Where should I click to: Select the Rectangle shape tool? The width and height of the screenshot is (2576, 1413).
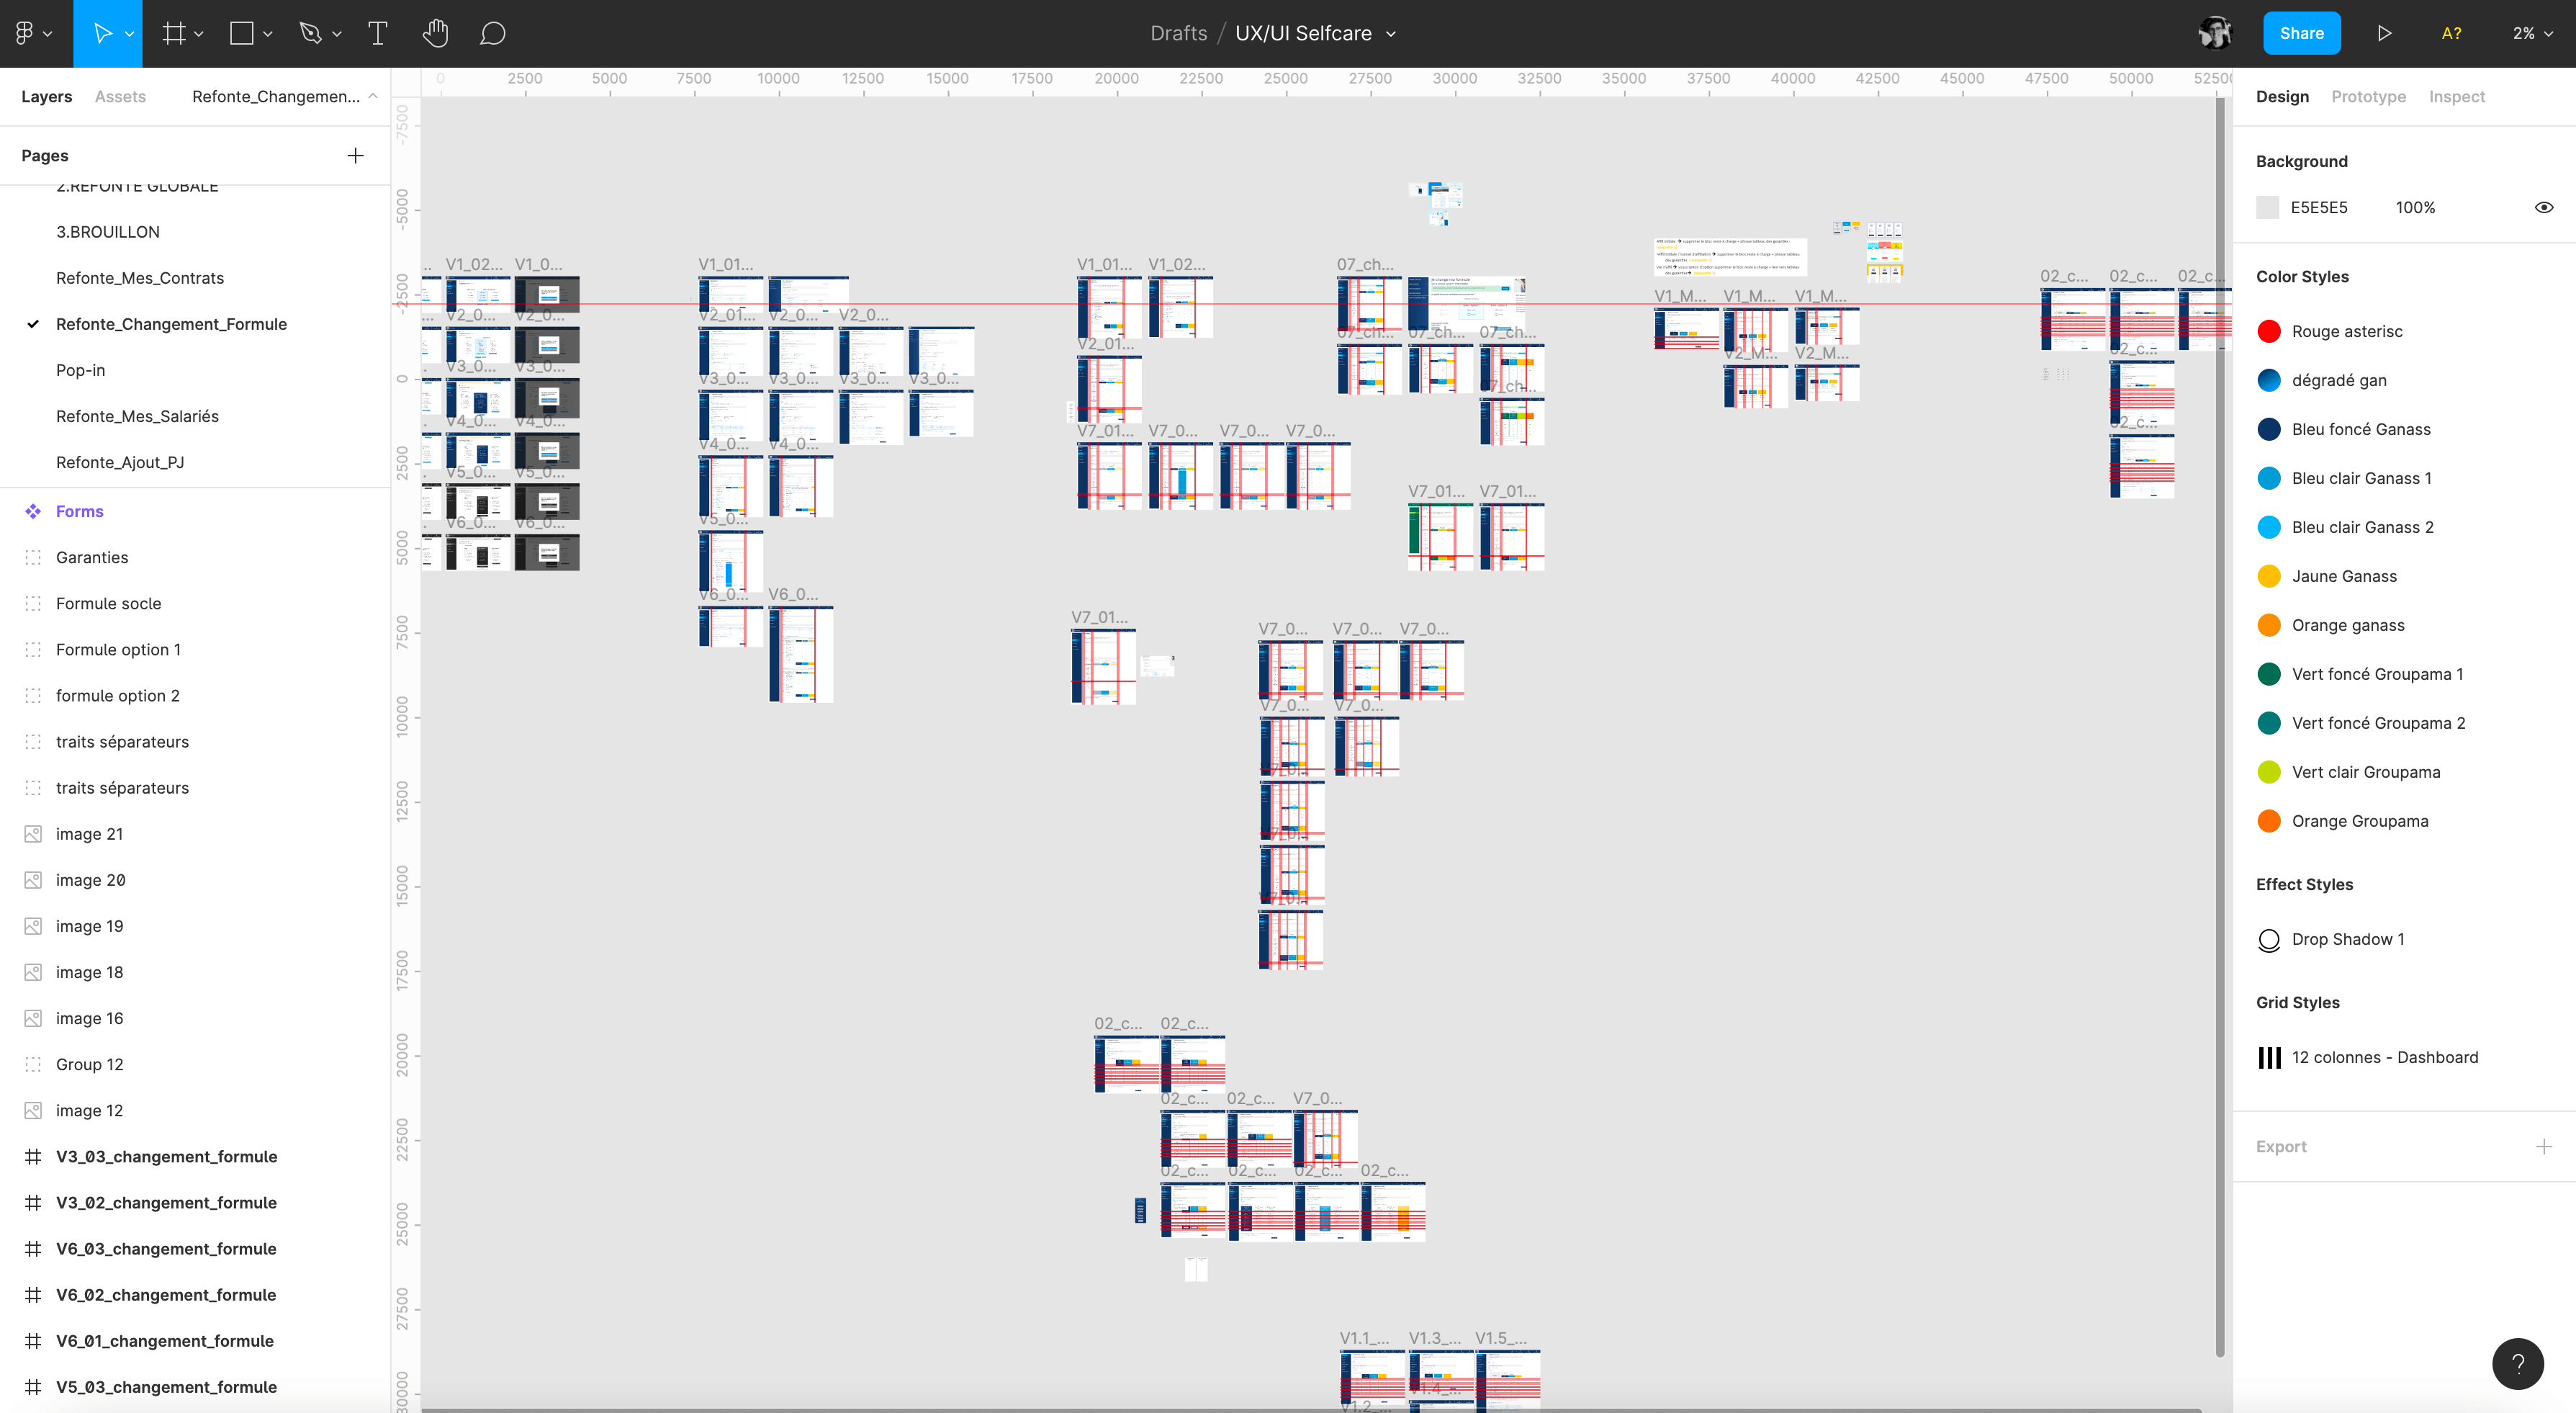click(241, 33)
